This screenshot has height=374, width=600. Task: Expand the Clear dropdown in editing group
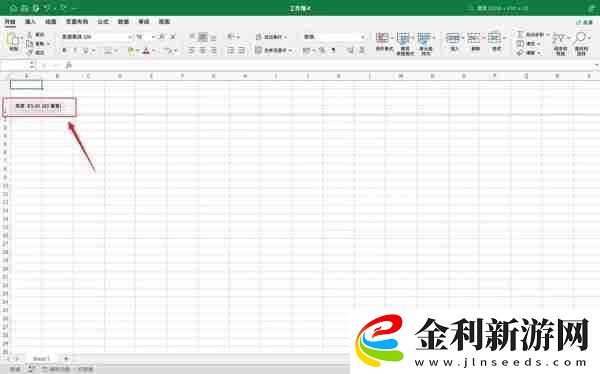pyautogui.click(x=538, y=52)
